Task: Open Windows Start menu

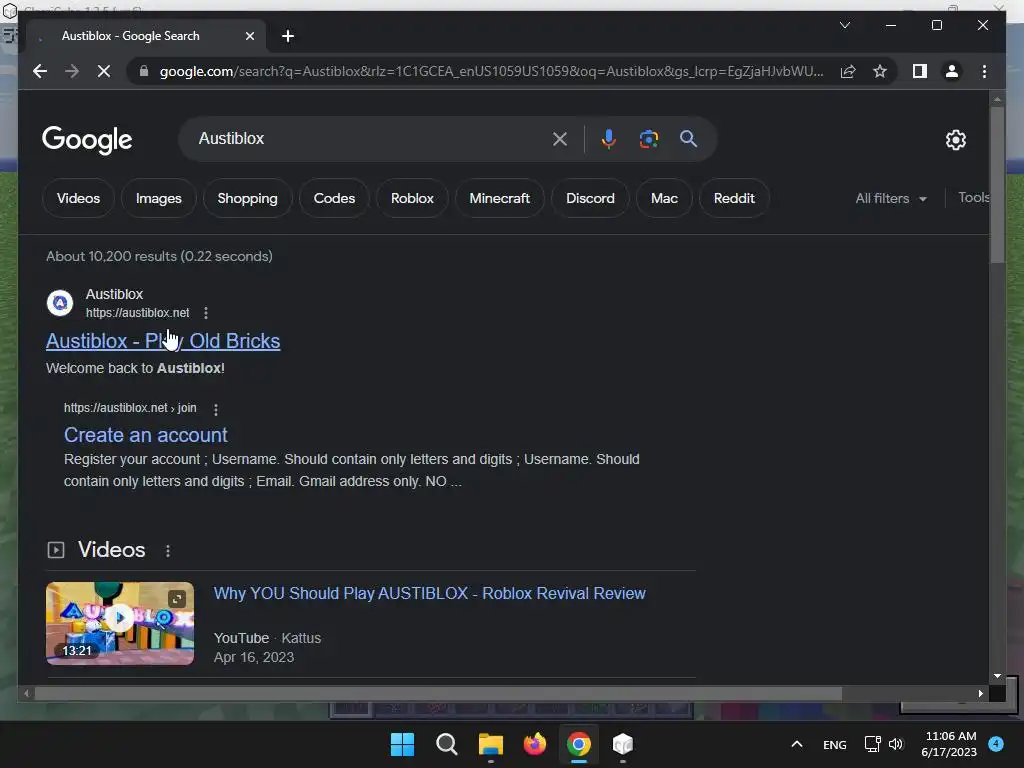Action: tap(402, 744)
